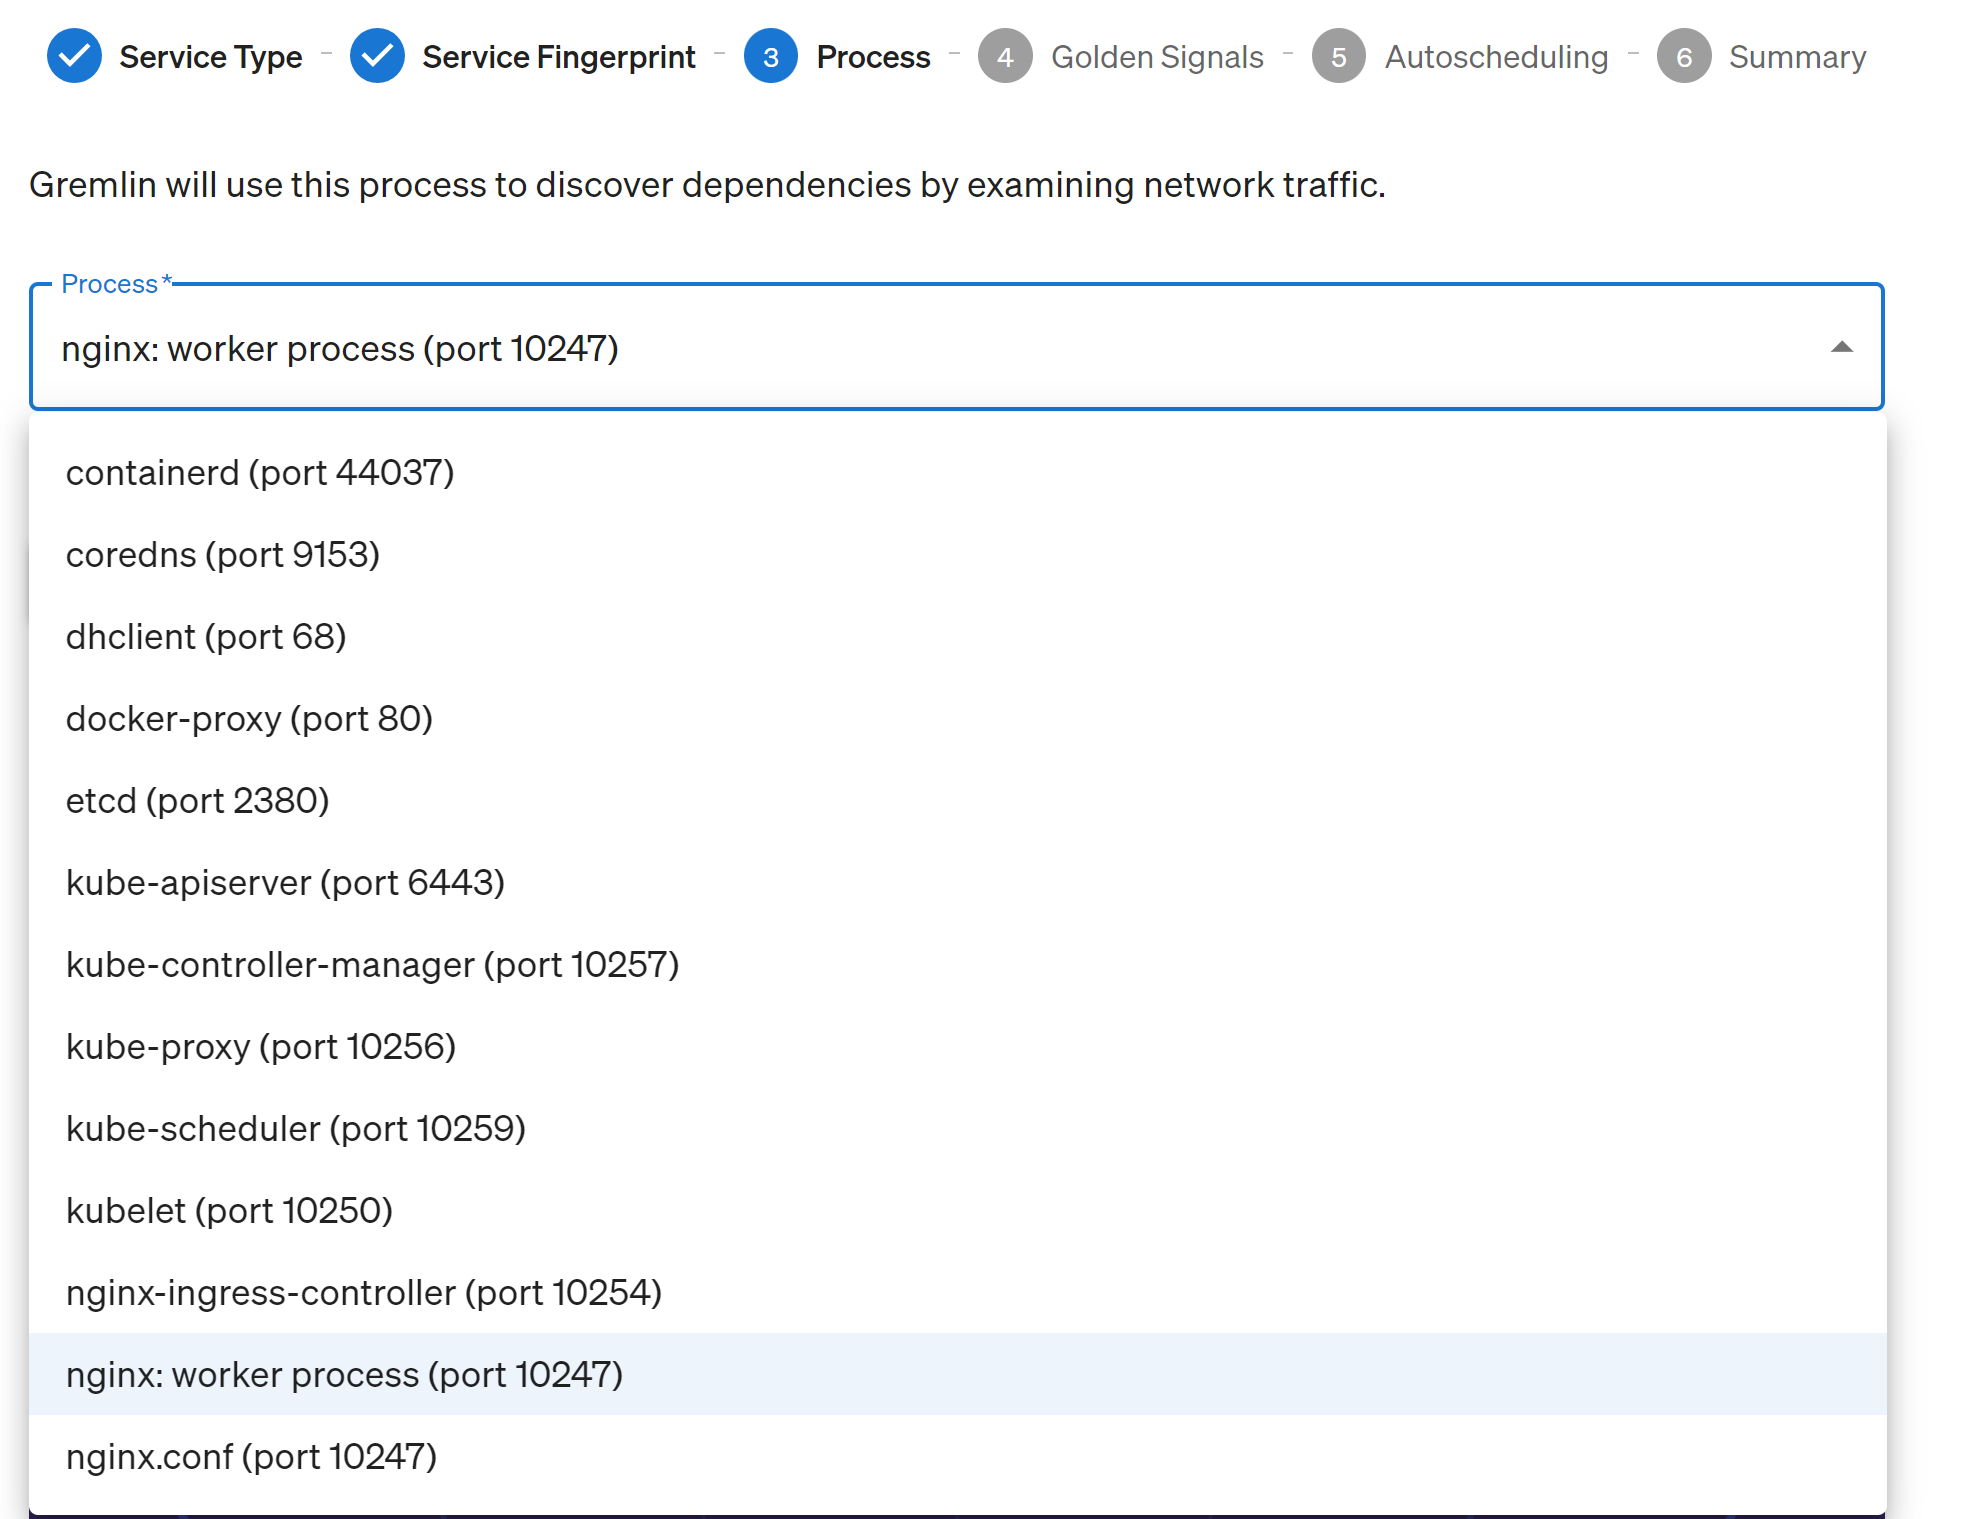The width and height of the screenshot is (1968, 1519).
Task: Click the Process combo box field
Action: click(x=957, y=347)
